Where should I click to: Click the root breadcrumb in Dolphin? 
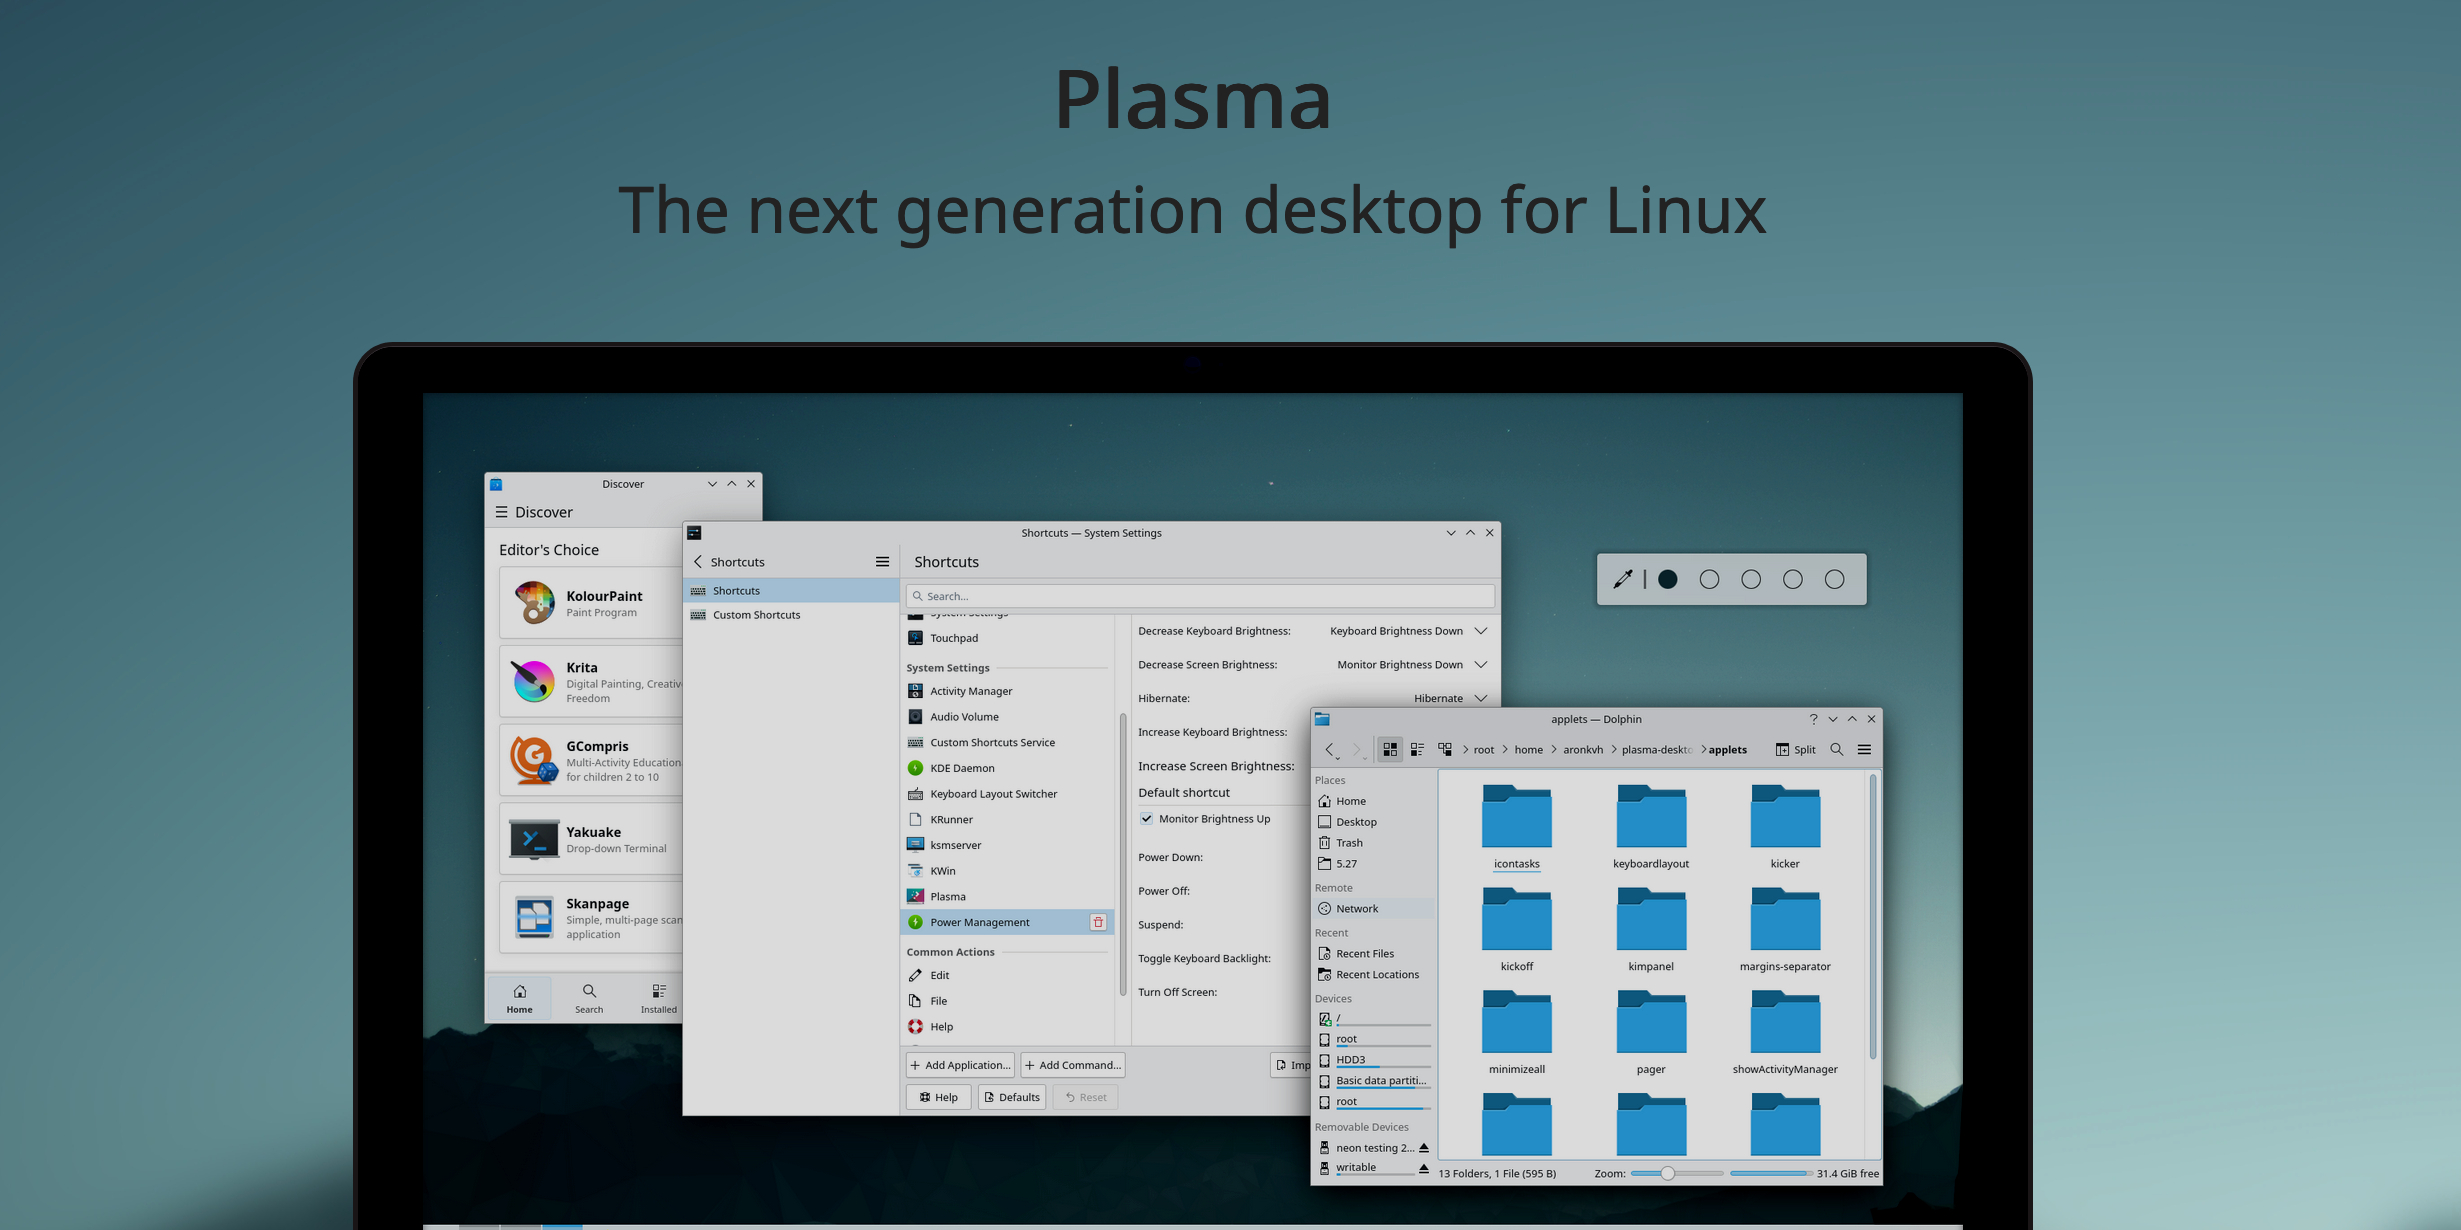pyautogui.click(x=1484, y=749)
